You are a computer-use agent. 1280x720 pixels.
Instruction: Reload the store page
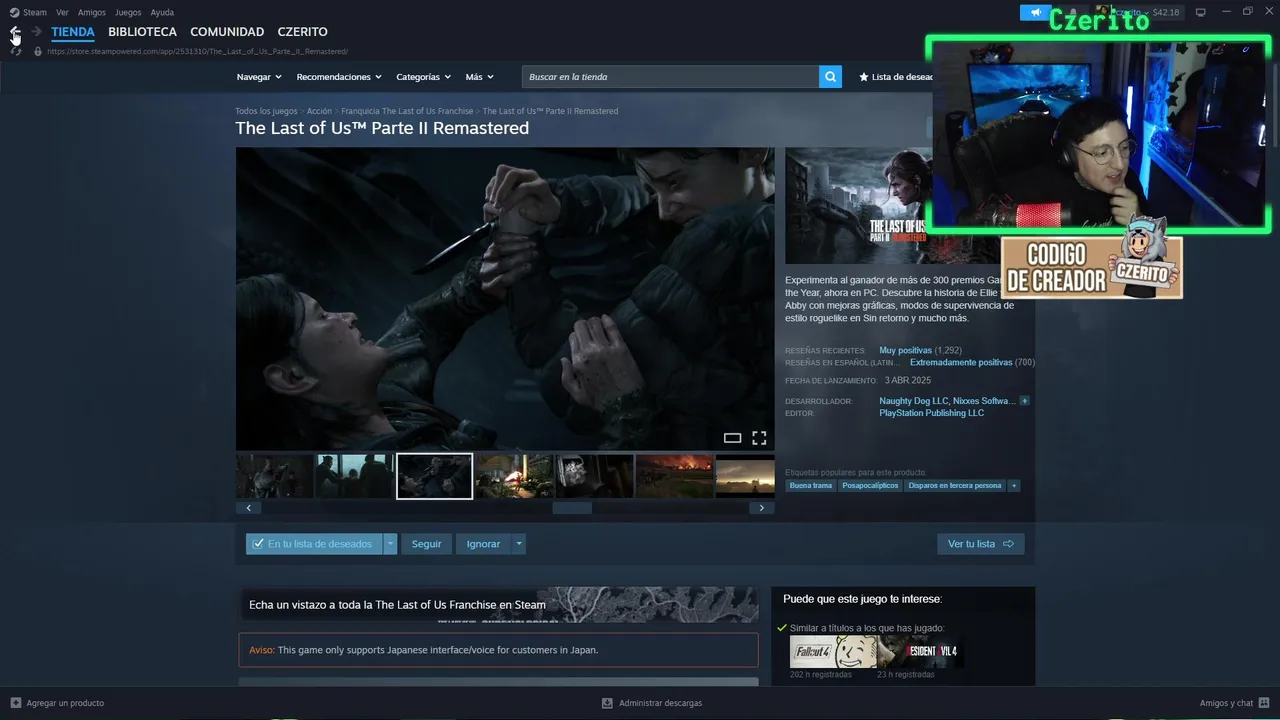tap(15, 51)
